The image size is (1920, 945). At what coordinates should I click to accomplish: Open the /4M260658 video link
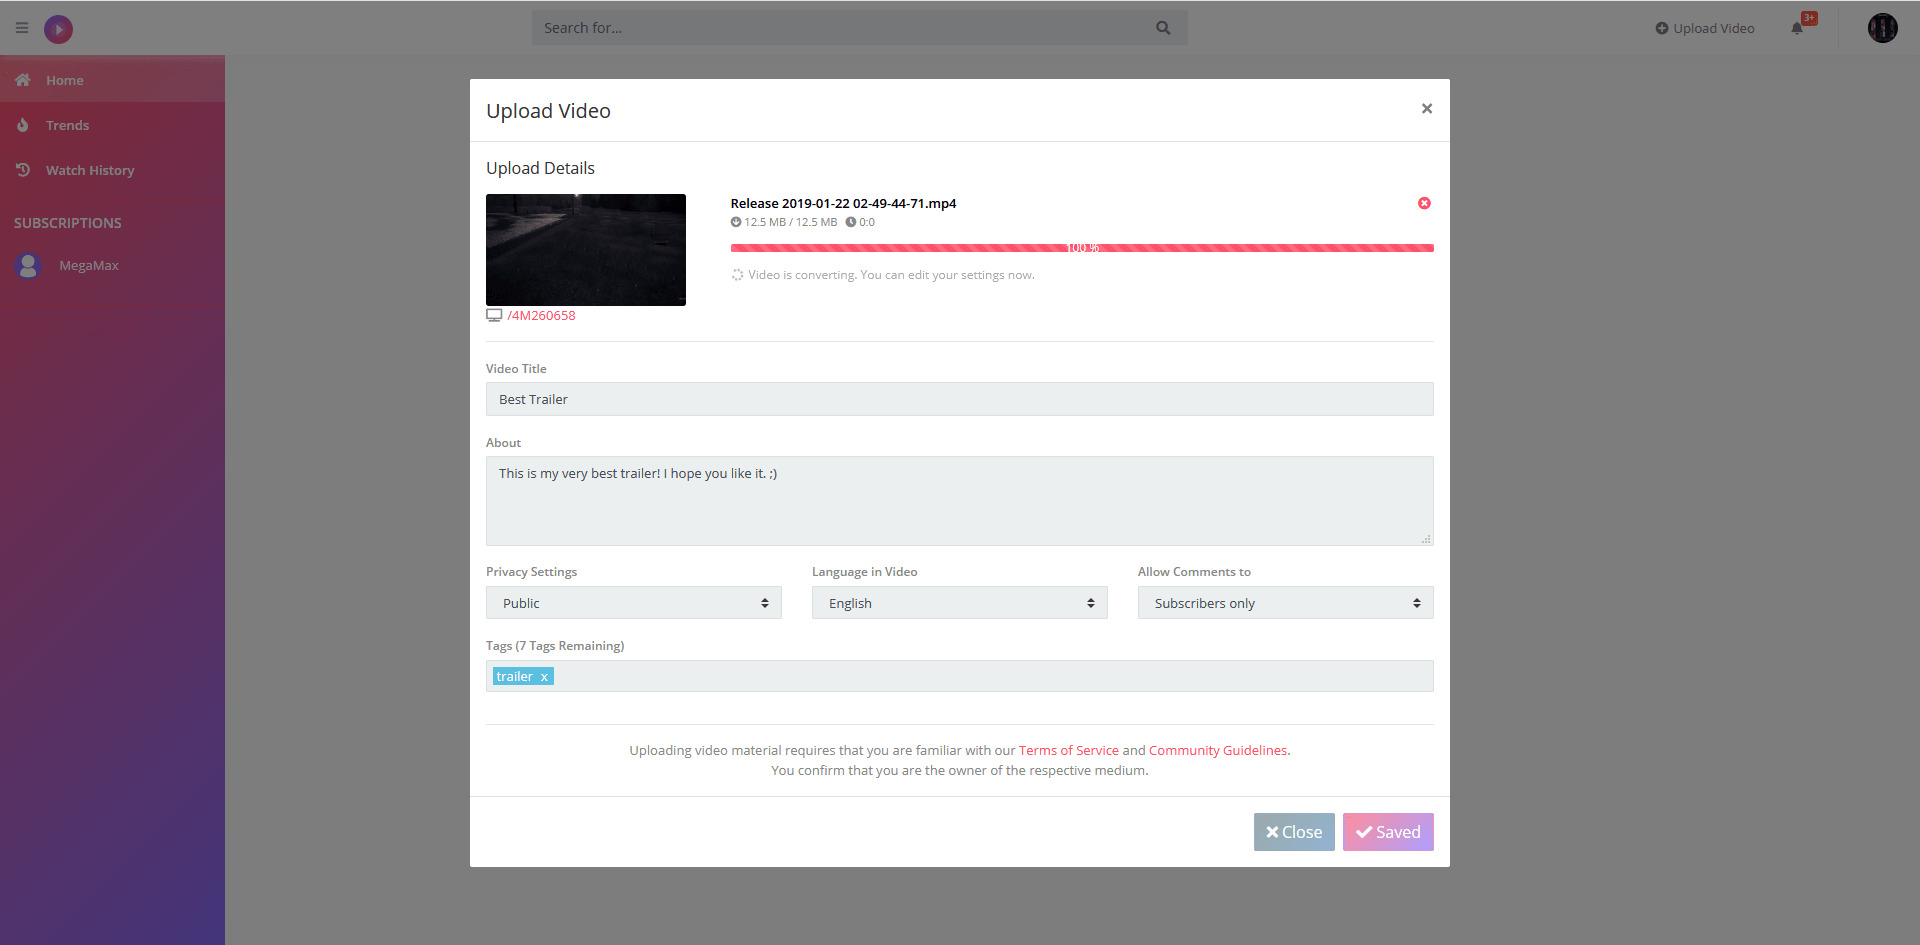coord(541,315)
